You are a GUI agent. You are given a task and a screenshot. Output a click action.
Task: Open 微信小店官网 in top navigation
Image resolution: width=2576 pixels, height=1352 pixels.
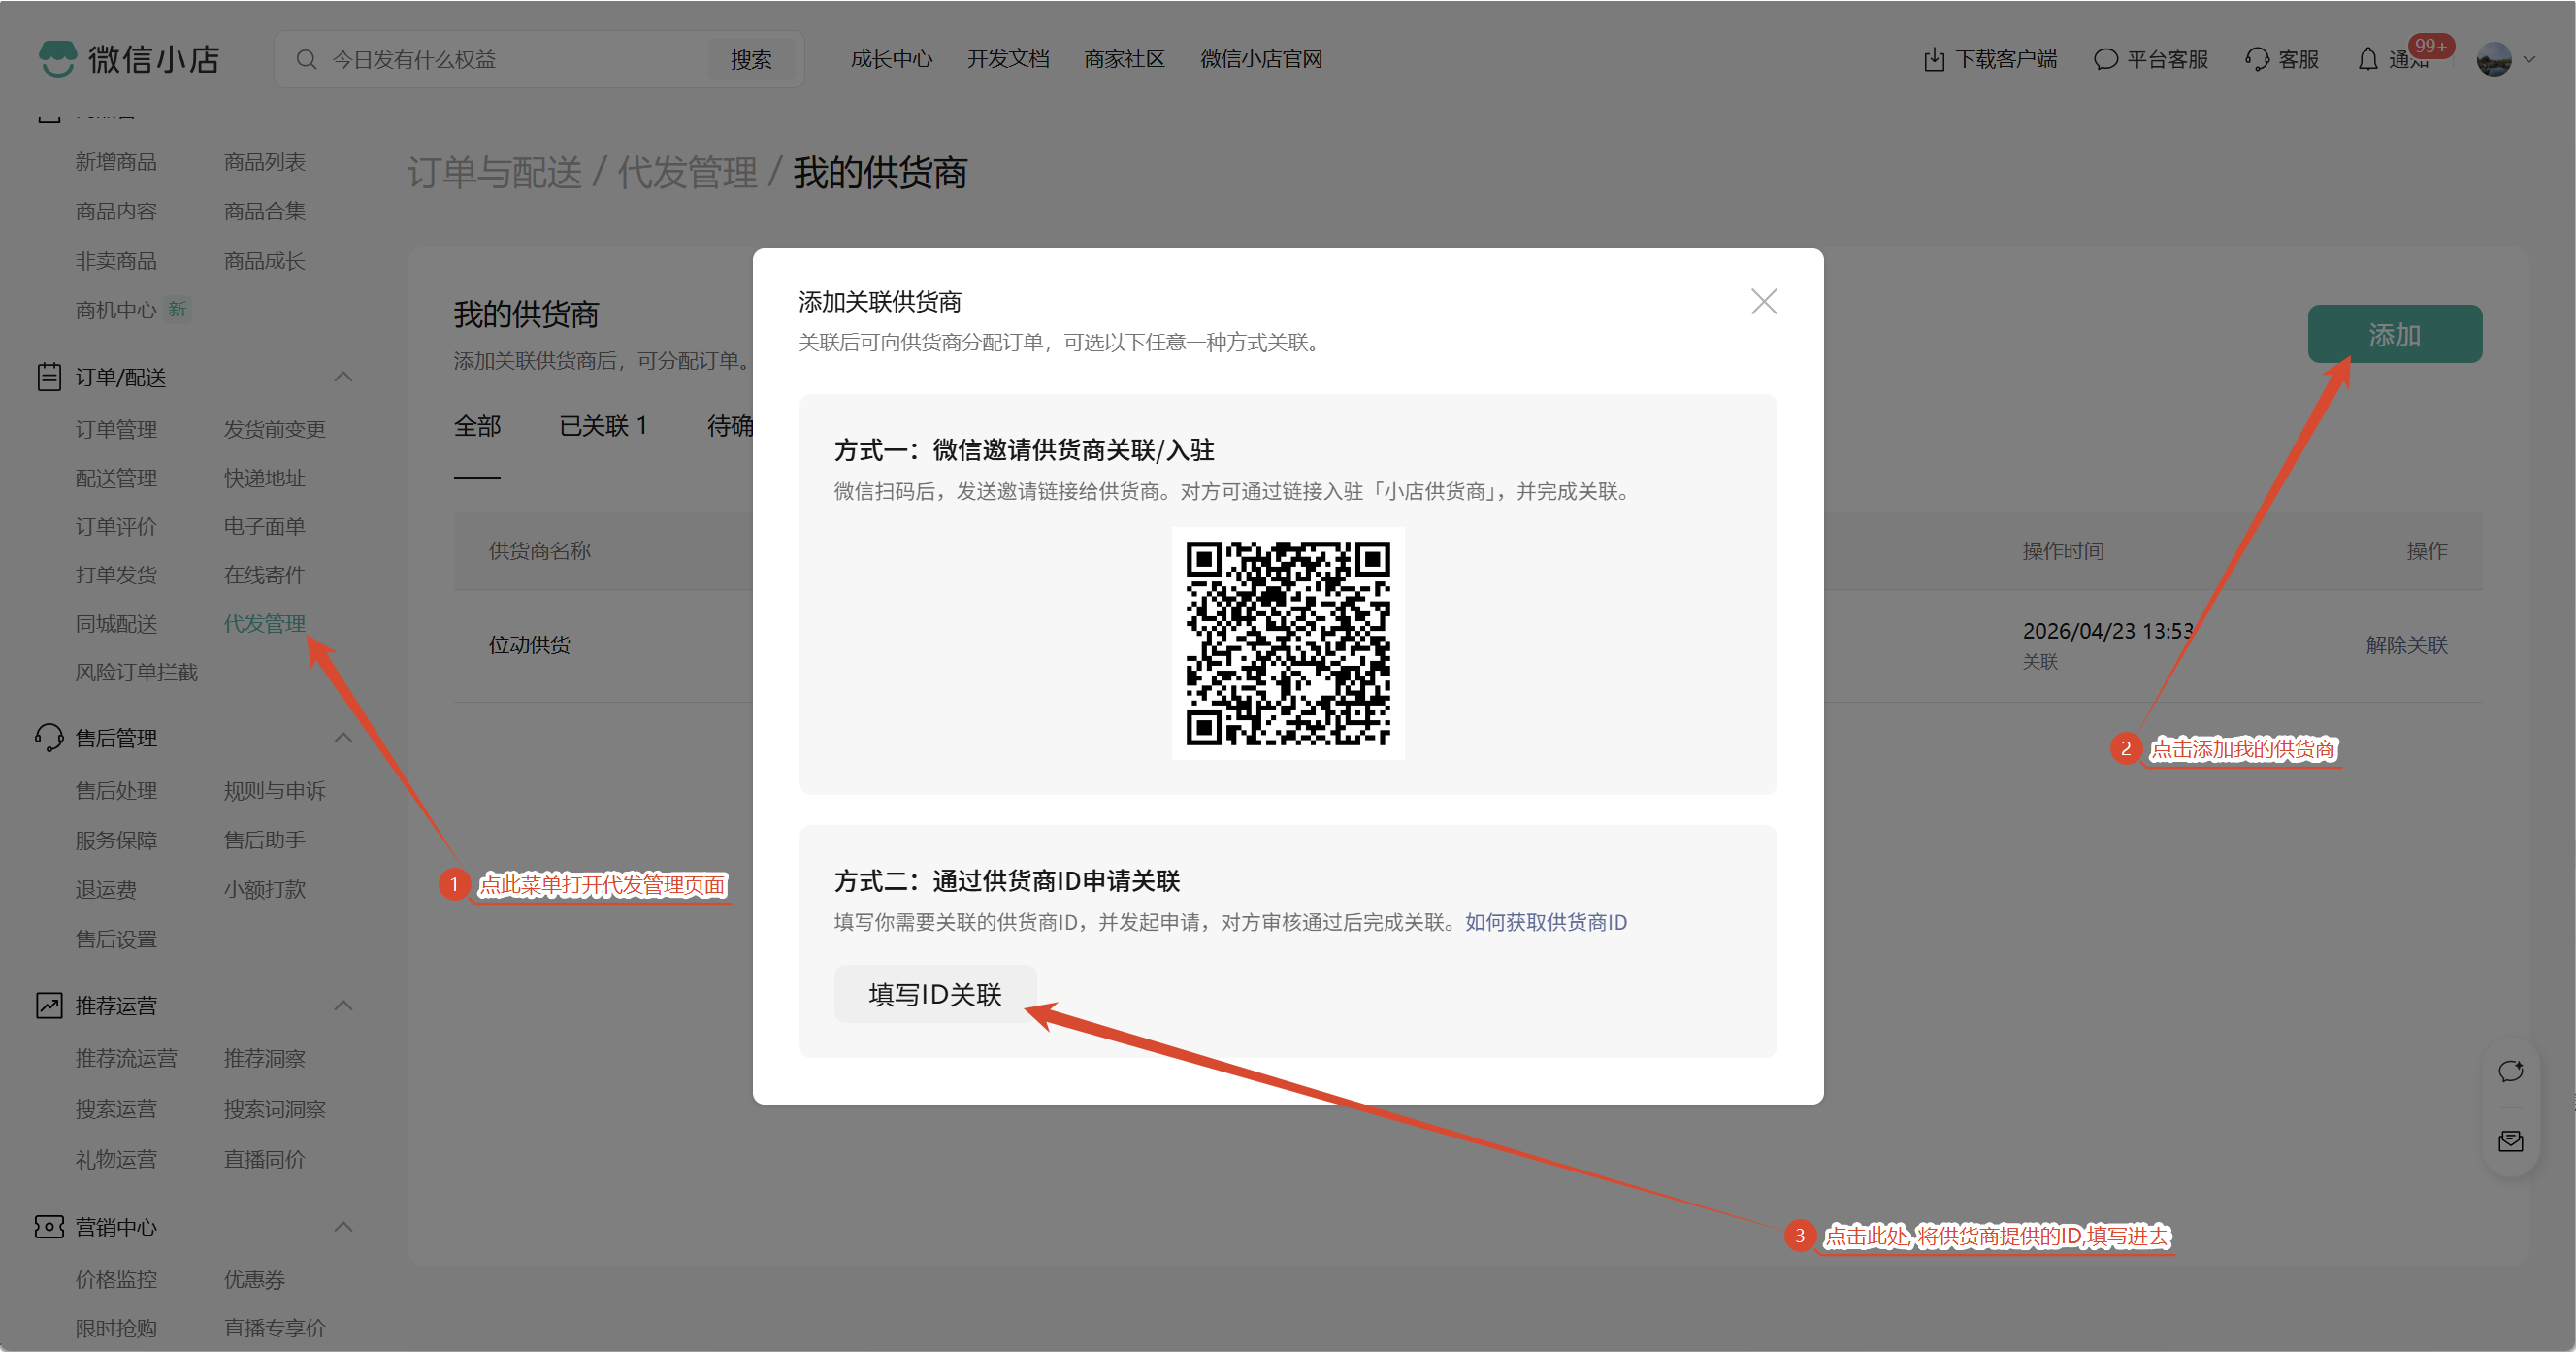(x=1261, y=60)
